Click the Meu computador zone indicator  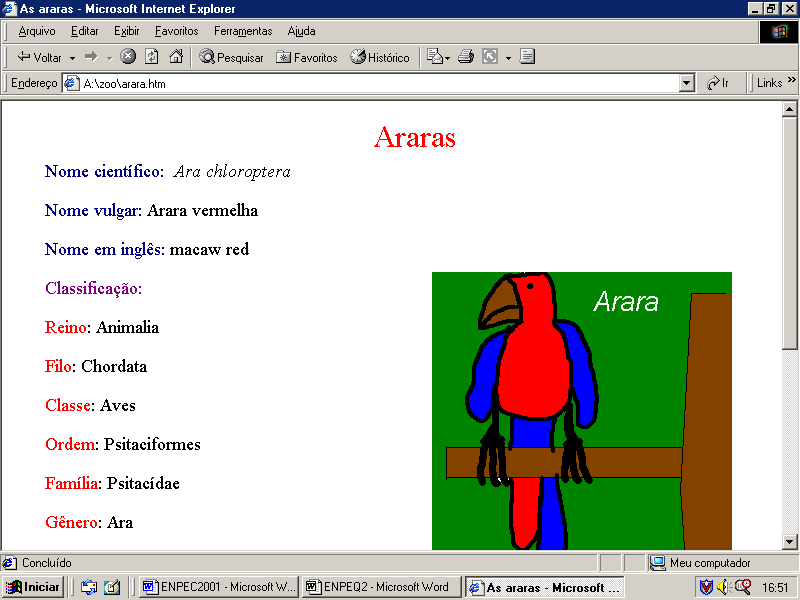[x=699, y=563]
